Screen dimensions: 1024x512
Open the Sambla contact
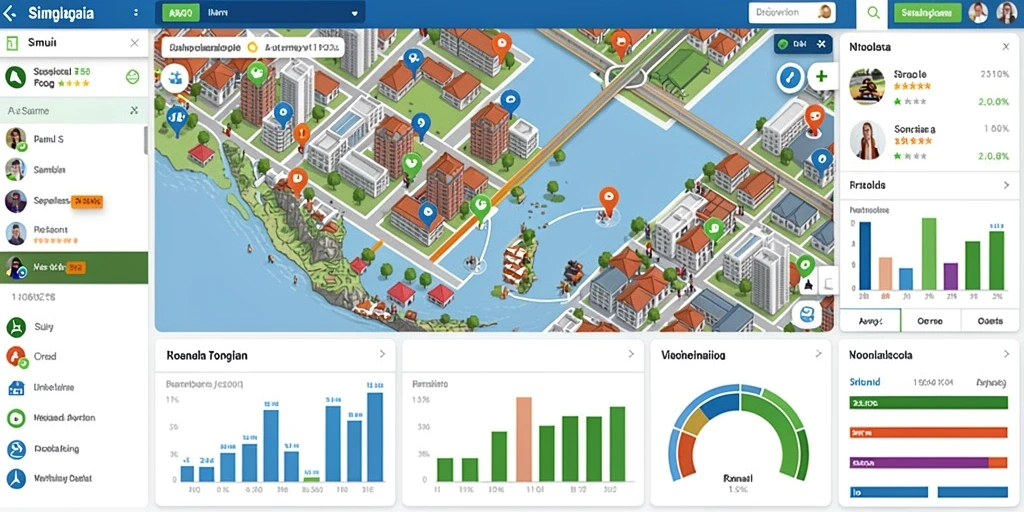(74, 170)
